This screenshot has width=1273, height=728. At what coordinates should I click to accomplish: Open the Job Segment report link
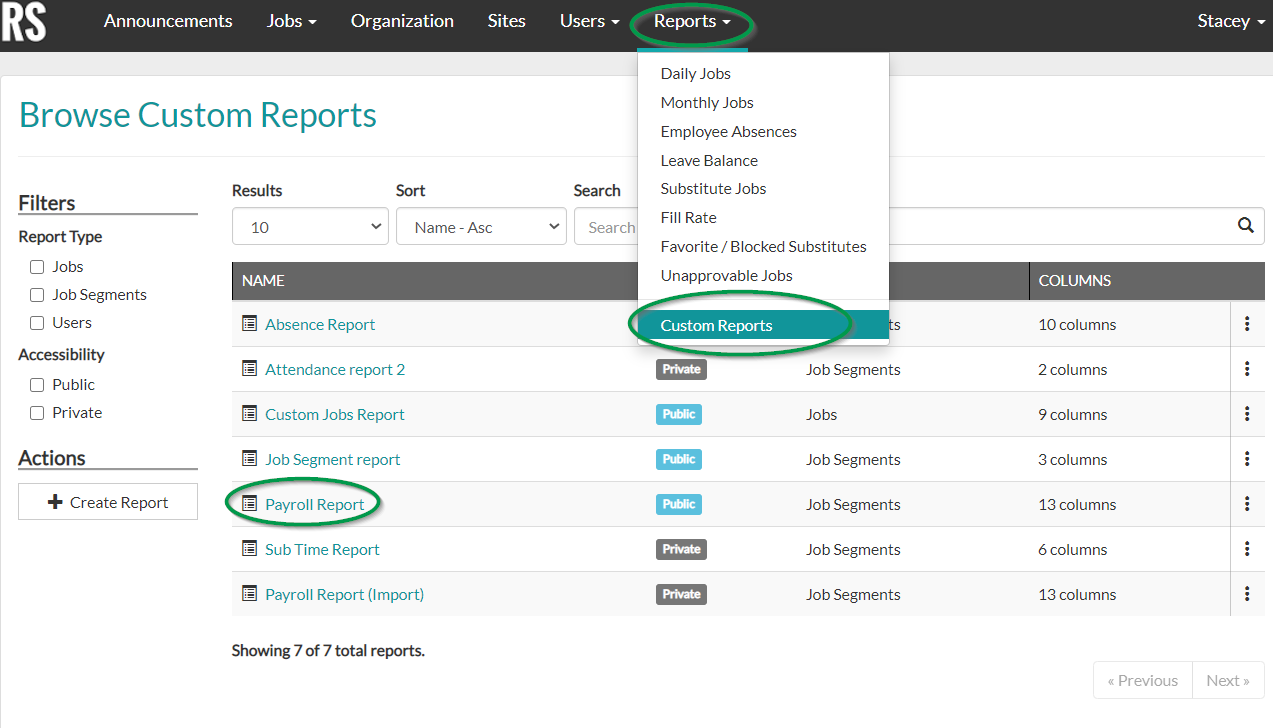tap(332, 459)
